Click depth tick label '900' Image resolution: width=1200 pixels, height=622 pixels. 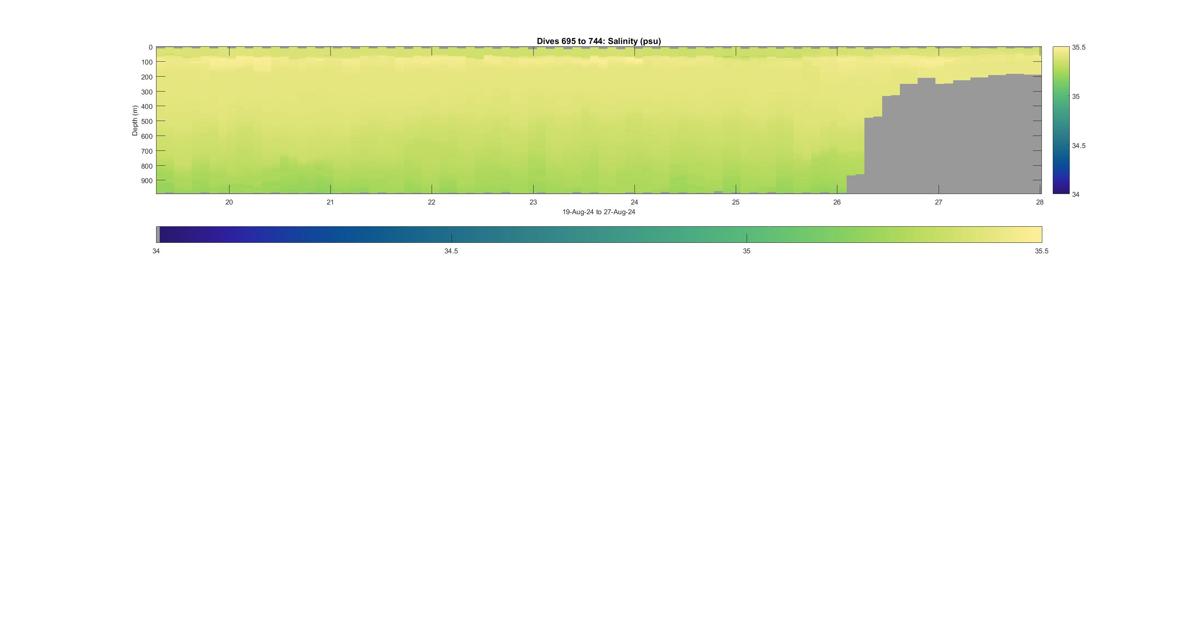pyautogui.click(x=146, y=181)
